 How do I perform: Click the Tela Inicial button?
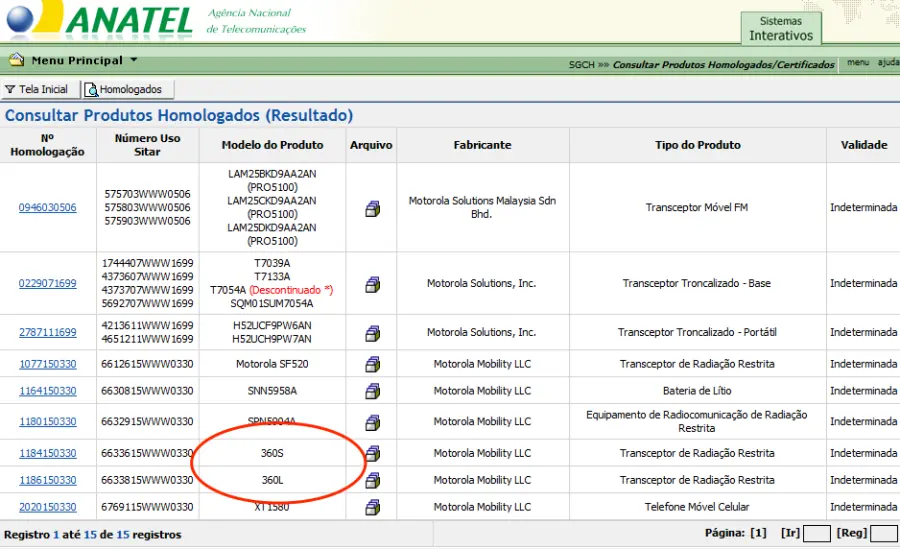(x=37, y=90)
